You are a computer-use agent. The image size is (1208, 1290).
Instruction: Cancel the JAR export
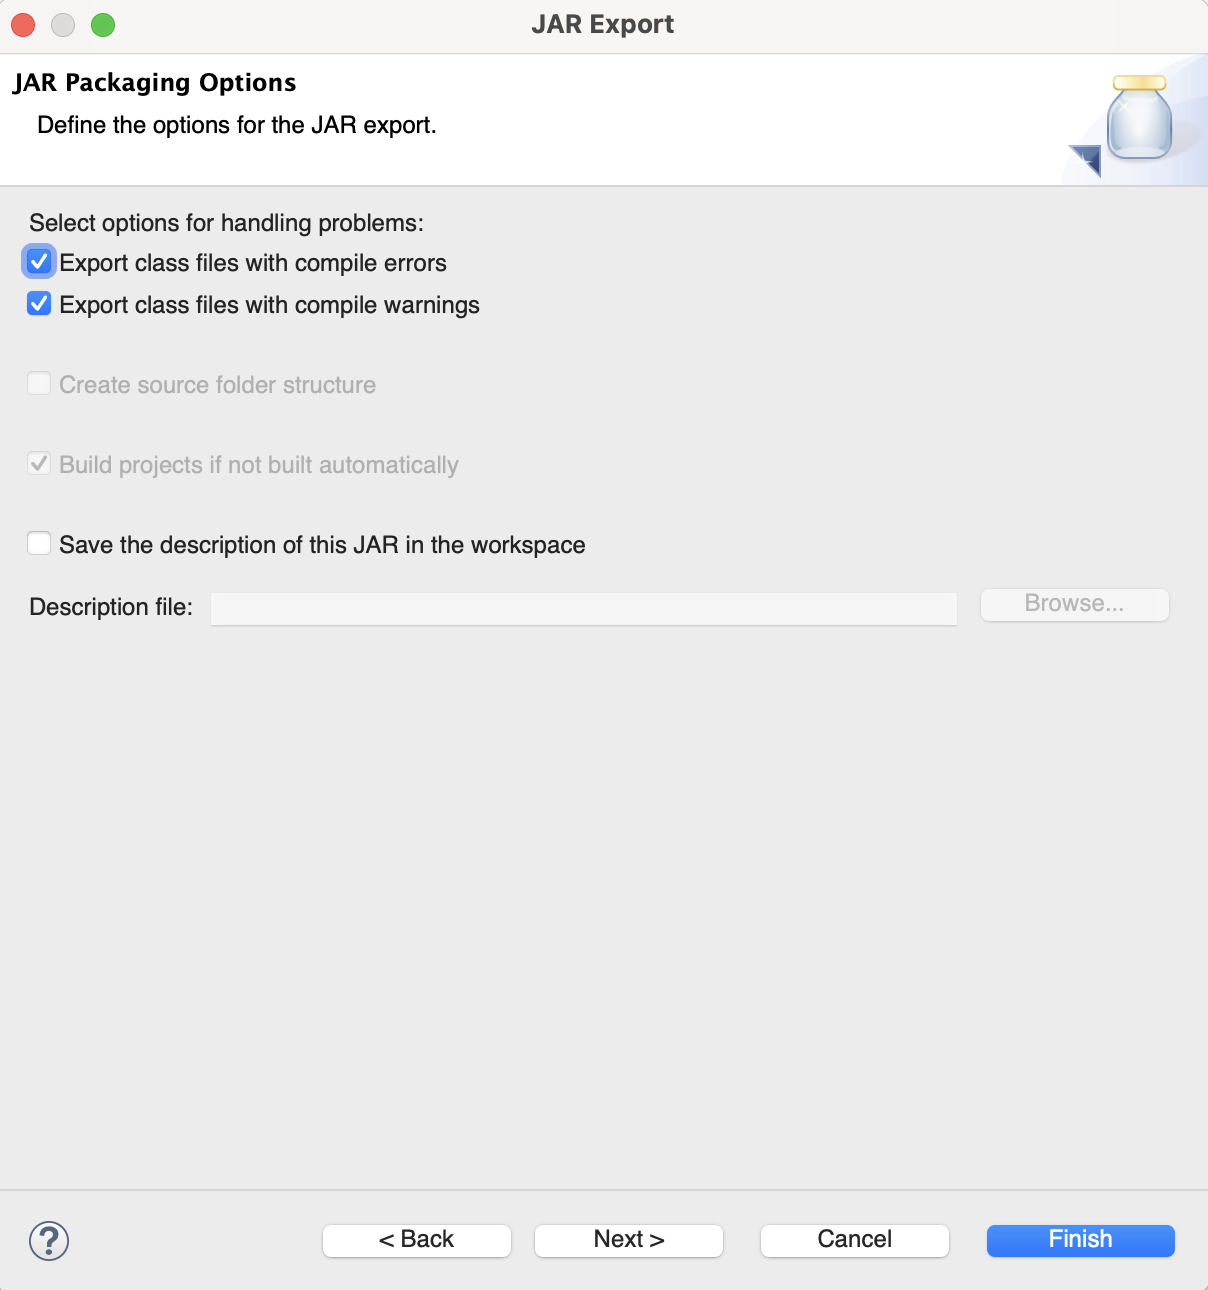coord(854,1240)
